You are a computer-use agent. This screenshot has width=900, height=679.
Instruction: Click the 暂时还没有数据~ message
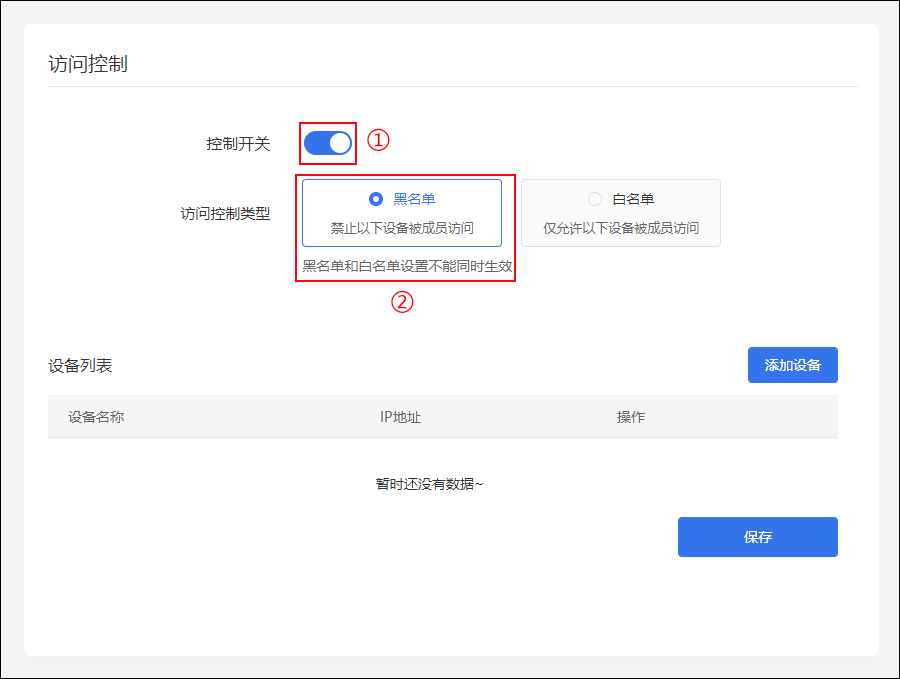click(429, 484)
